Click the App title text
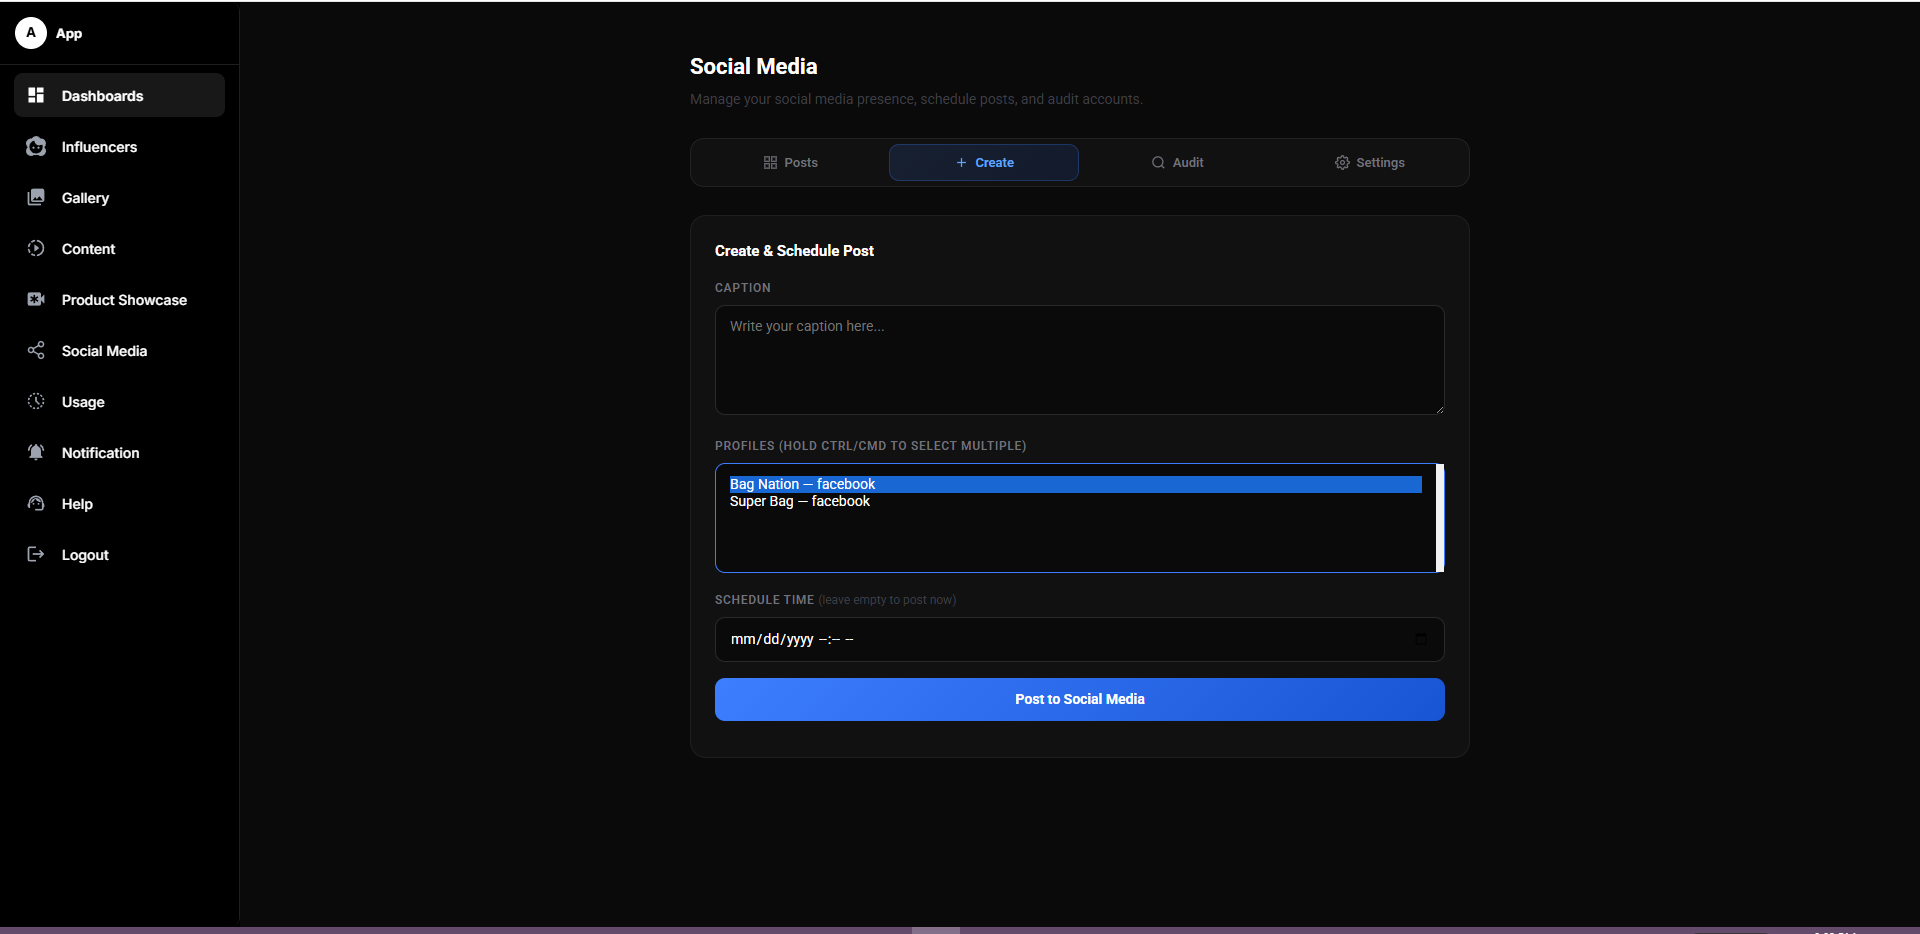Viewport: 1920px width, 934px height. point(69,33)
